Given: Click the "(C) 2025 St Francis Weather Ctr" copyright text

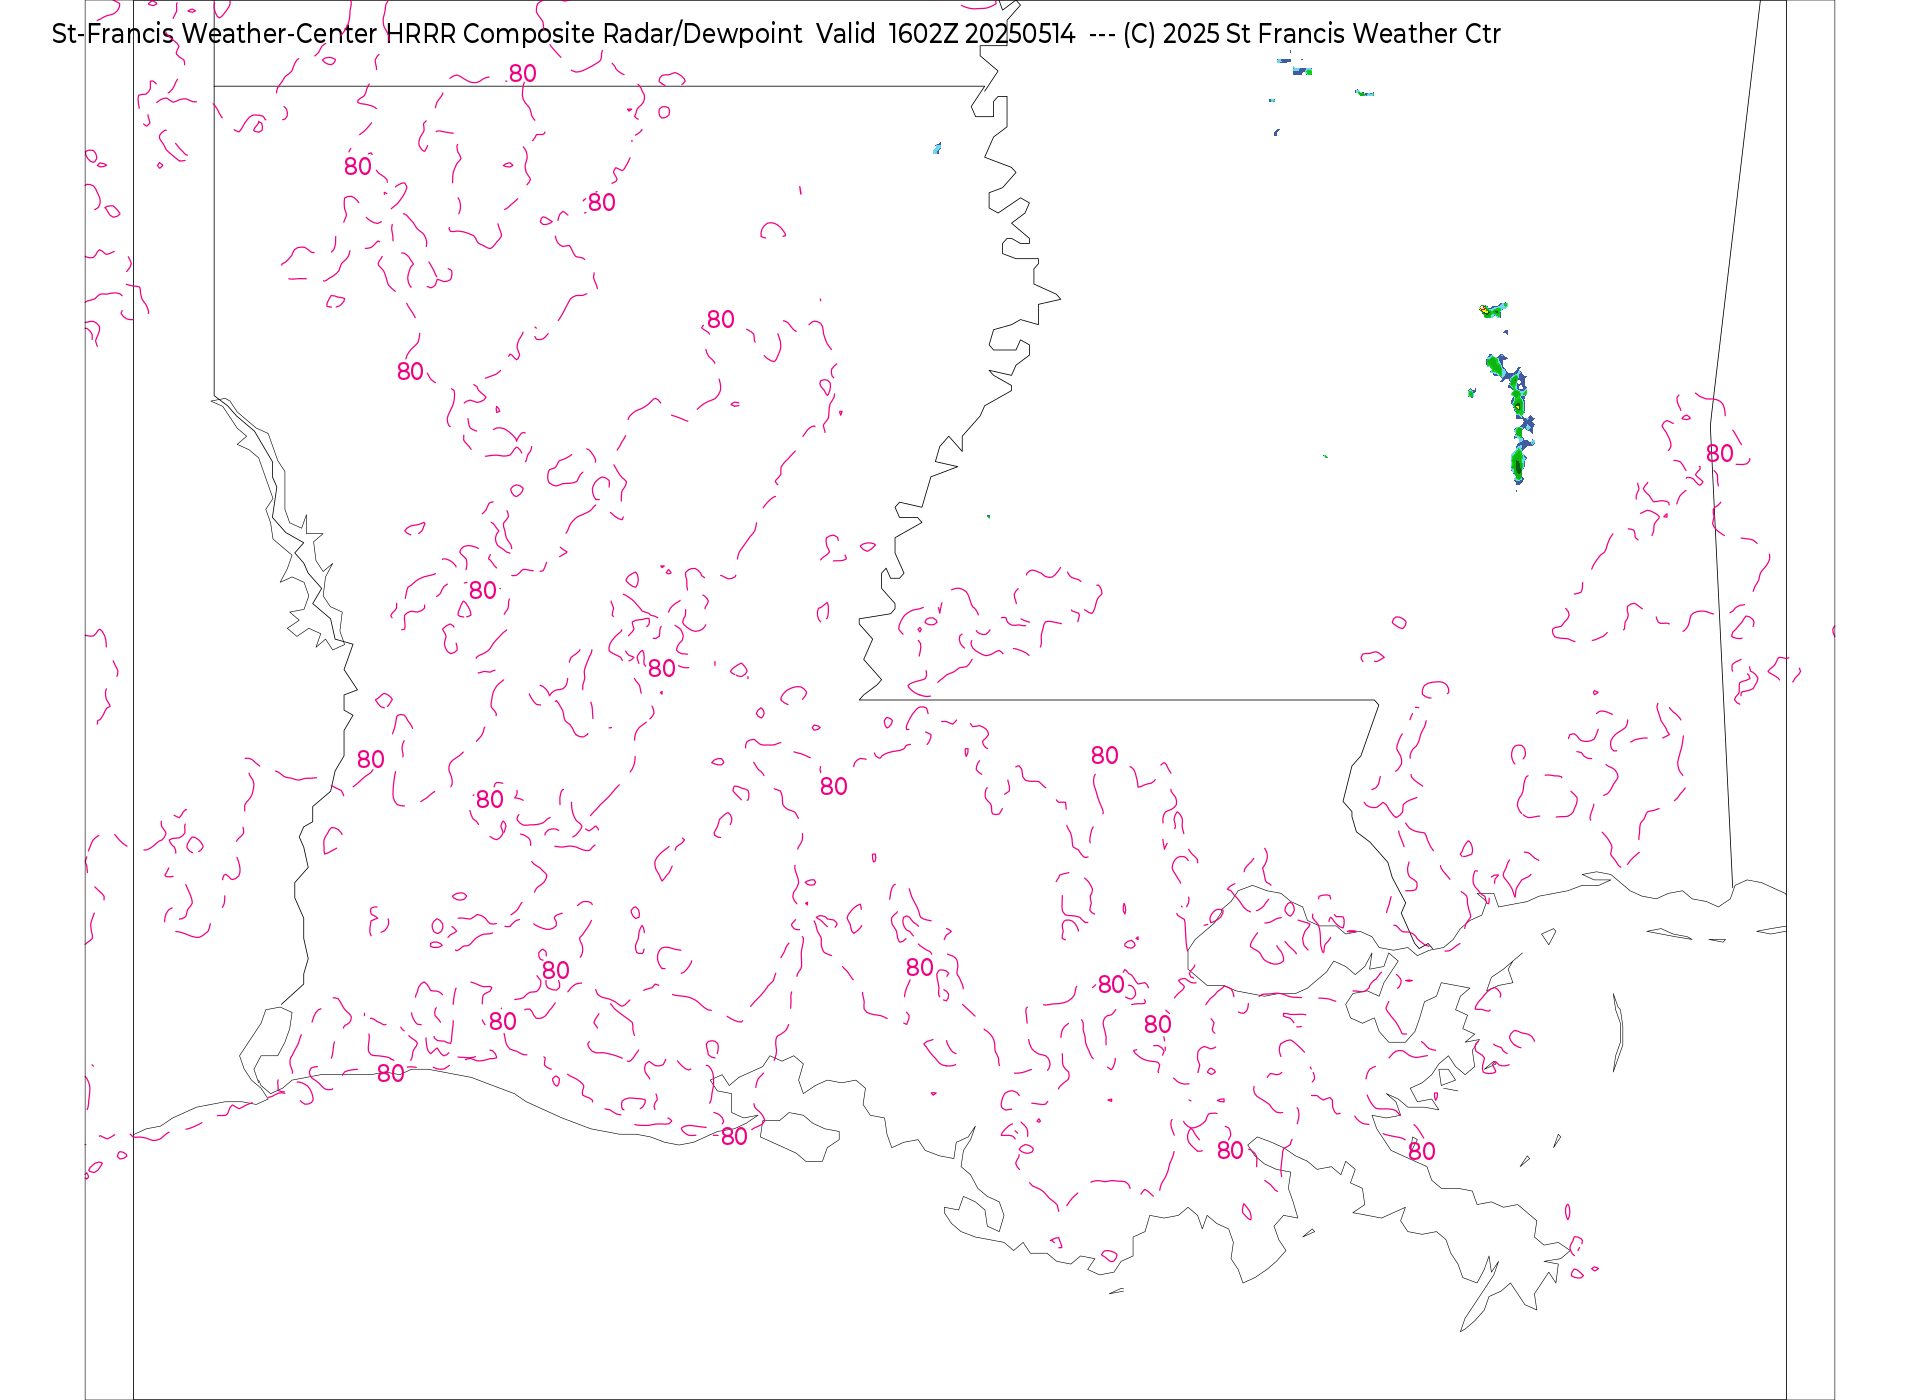Looking at the screenshot, I should pos(1311,34).
